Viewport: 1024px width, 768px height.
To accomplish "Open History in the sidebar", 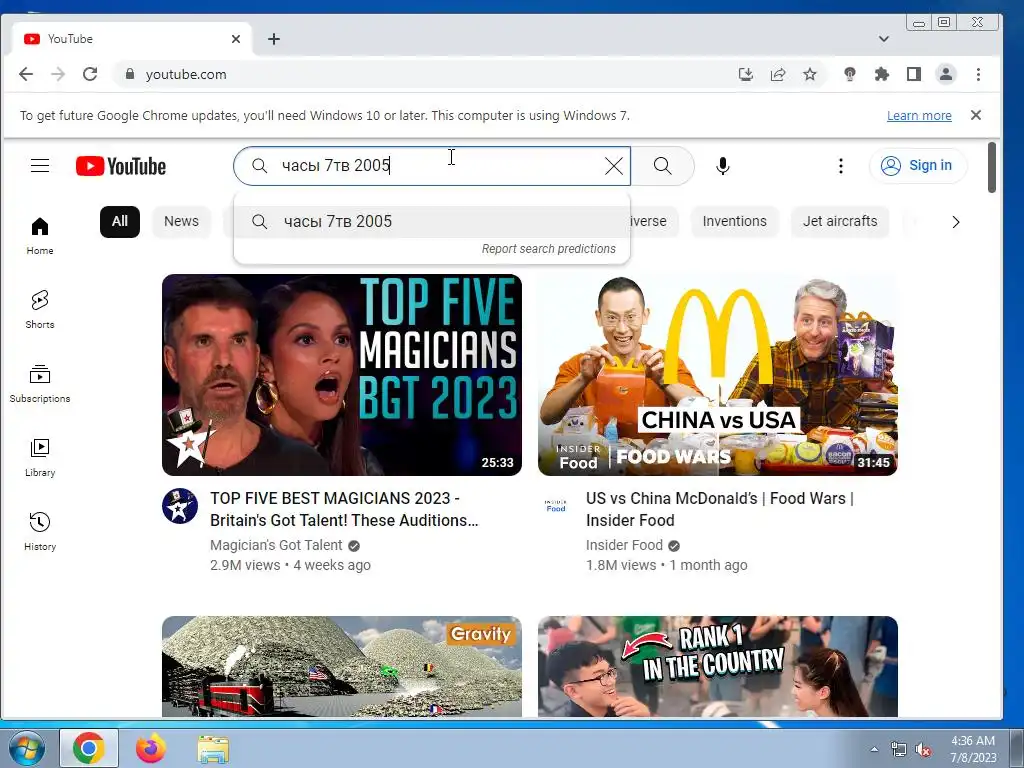I will point(40,532).
